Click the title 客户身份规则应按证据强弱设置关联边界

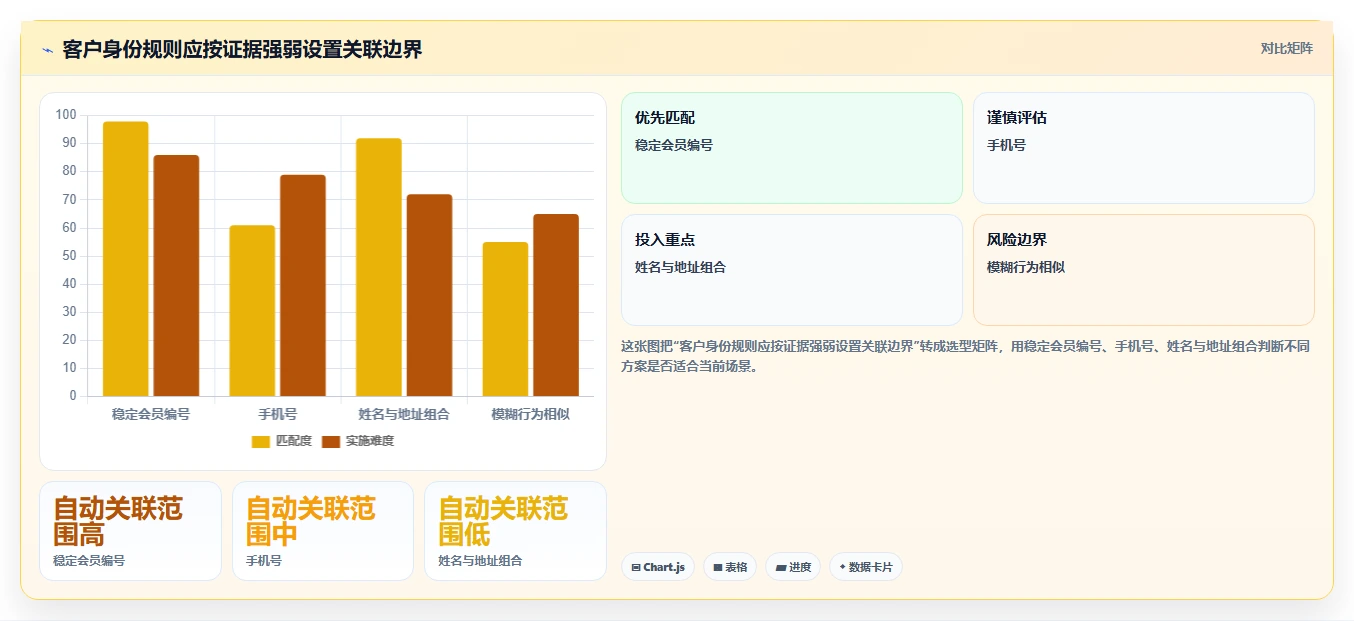tap(242, 49)
